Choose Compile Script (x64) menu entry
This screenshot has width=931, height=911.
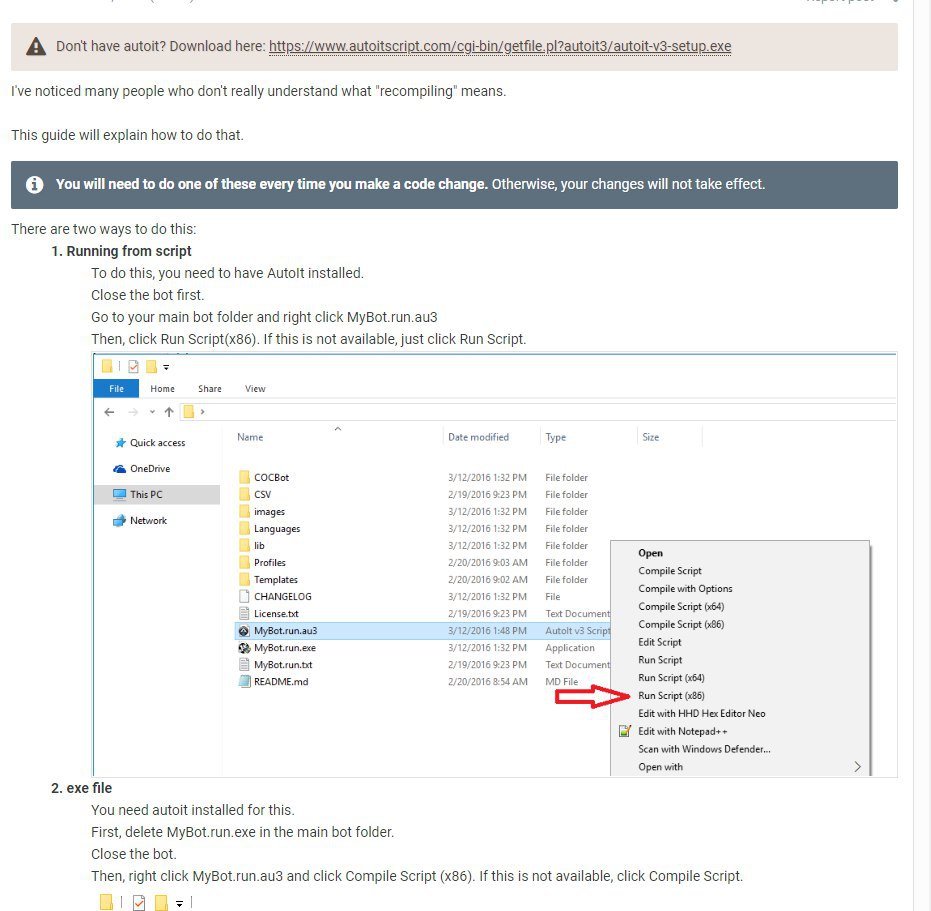(x=681, y=606)
